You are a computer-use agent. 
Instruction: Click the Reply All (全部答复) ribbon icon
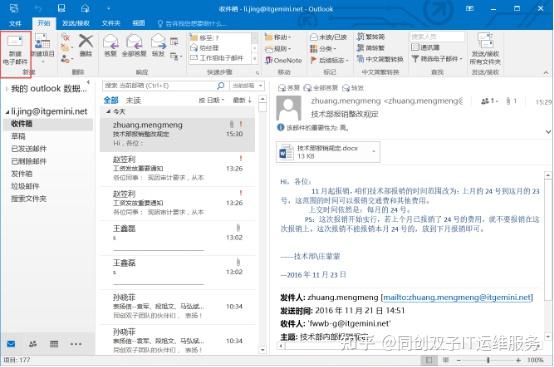[134, 45]
